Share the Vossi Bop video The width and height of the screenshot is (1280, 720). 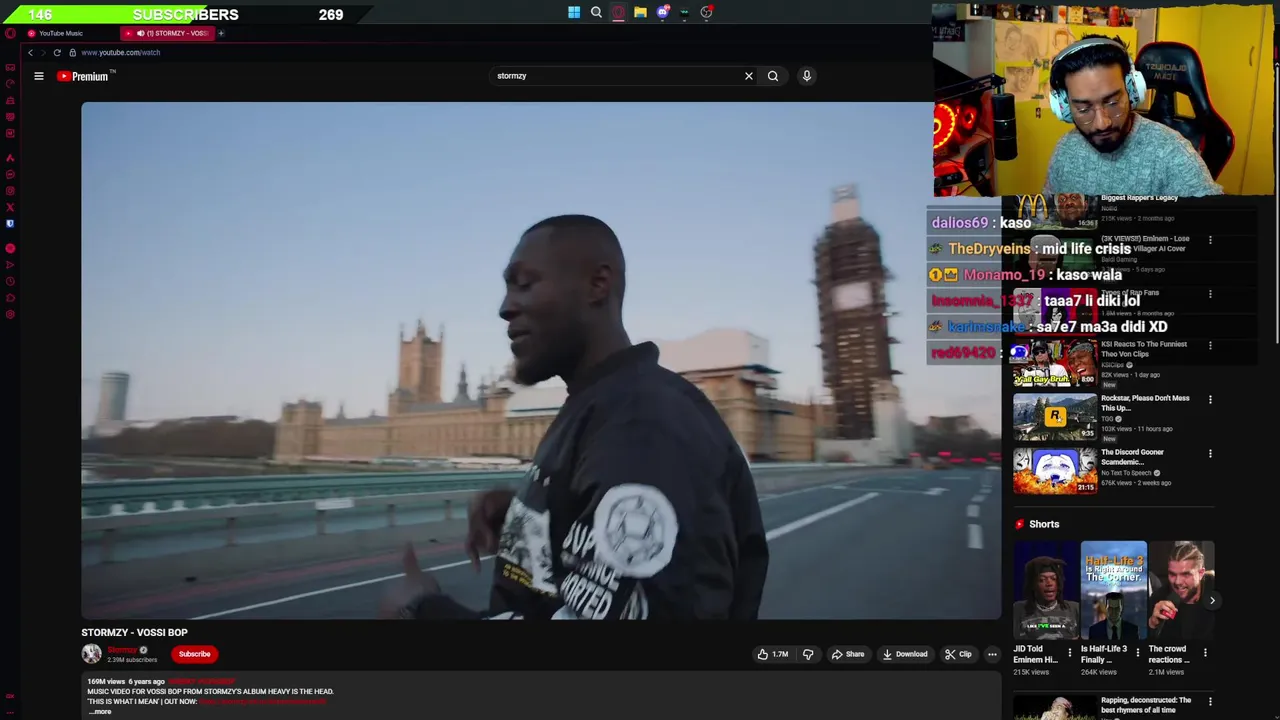click(x=847, y=654)
